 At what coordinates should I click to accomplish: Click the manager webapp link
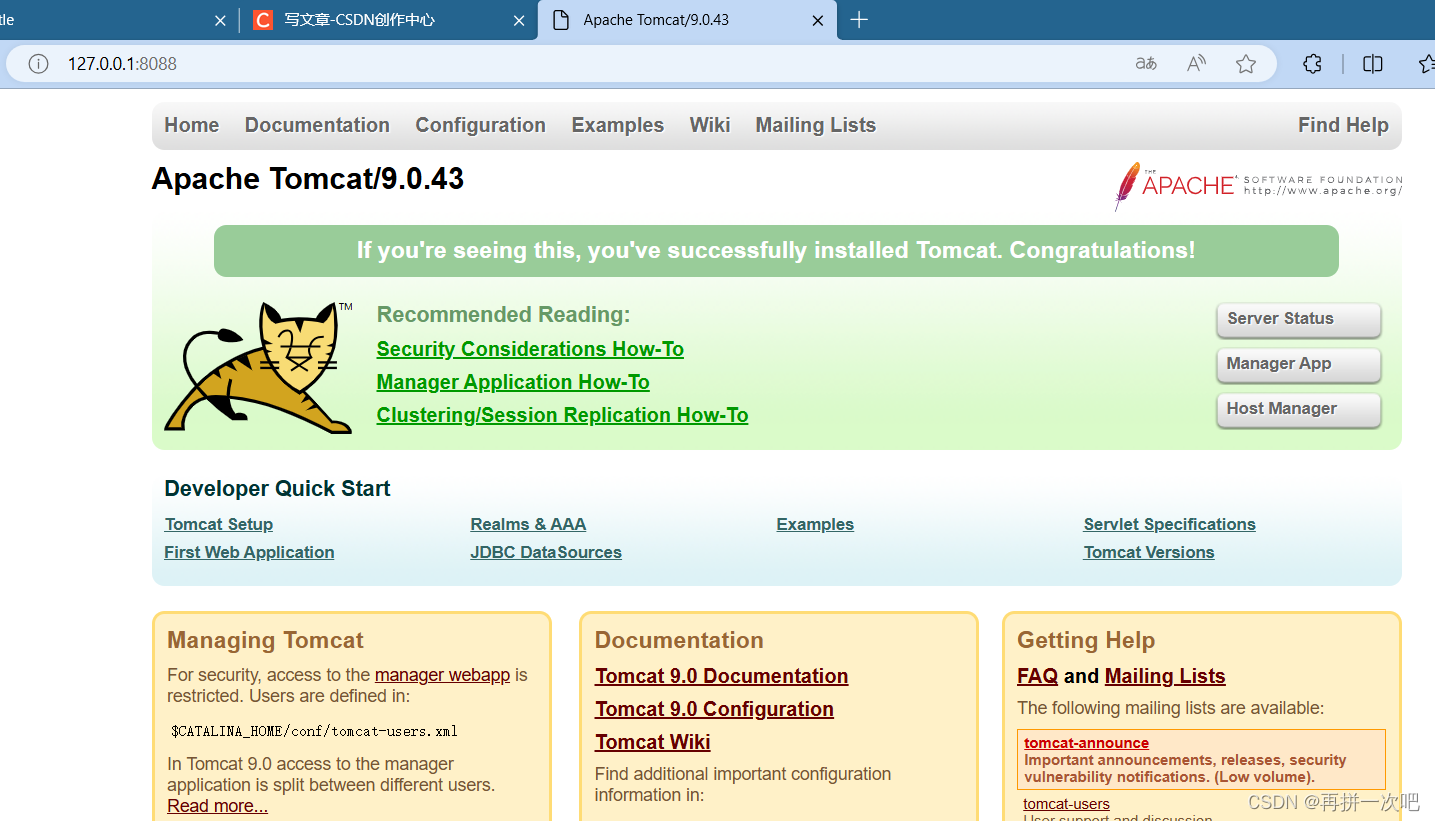pos(442,675)
